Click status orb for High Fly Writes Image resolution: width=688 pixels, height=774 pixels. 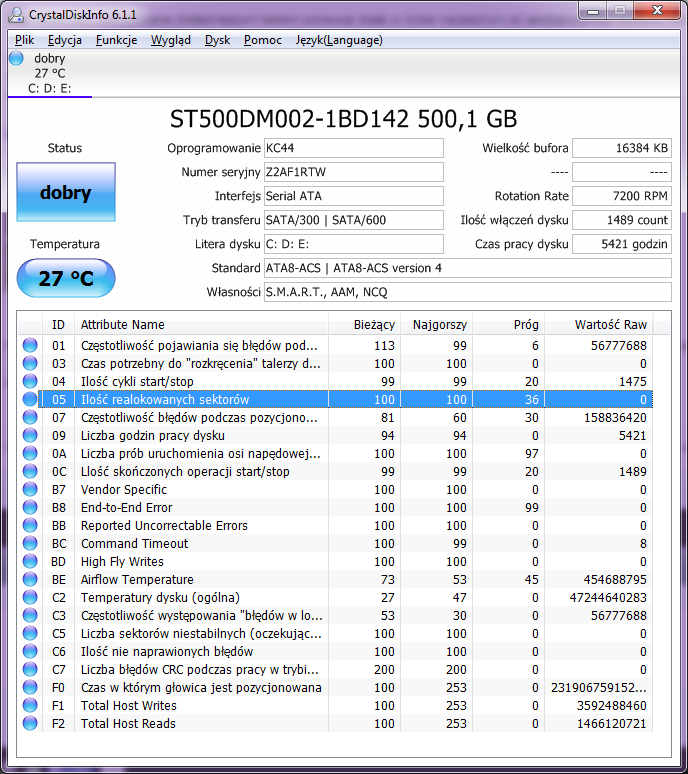pos(30,561)
